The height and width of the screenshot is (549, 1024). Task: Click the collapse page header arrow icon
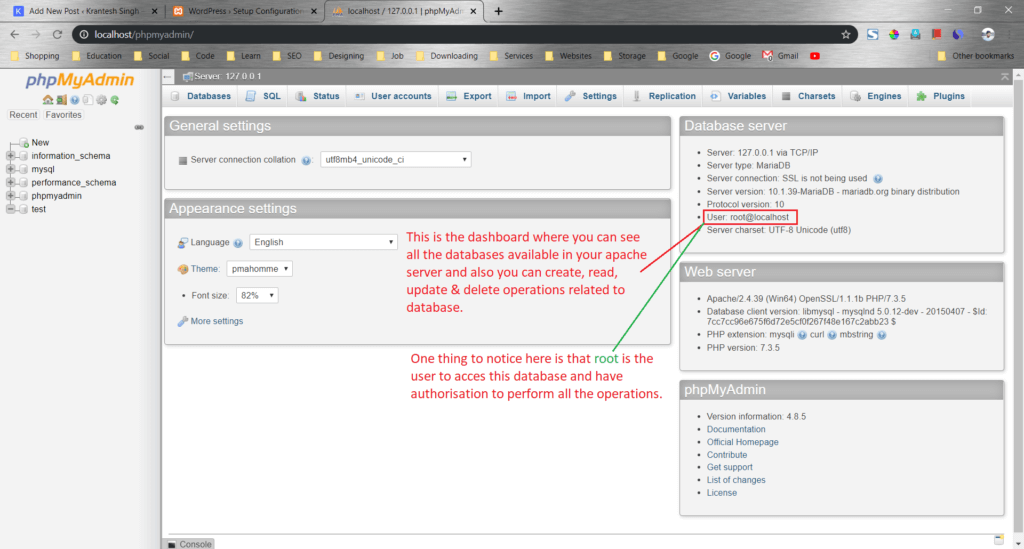click(1004, 77)
